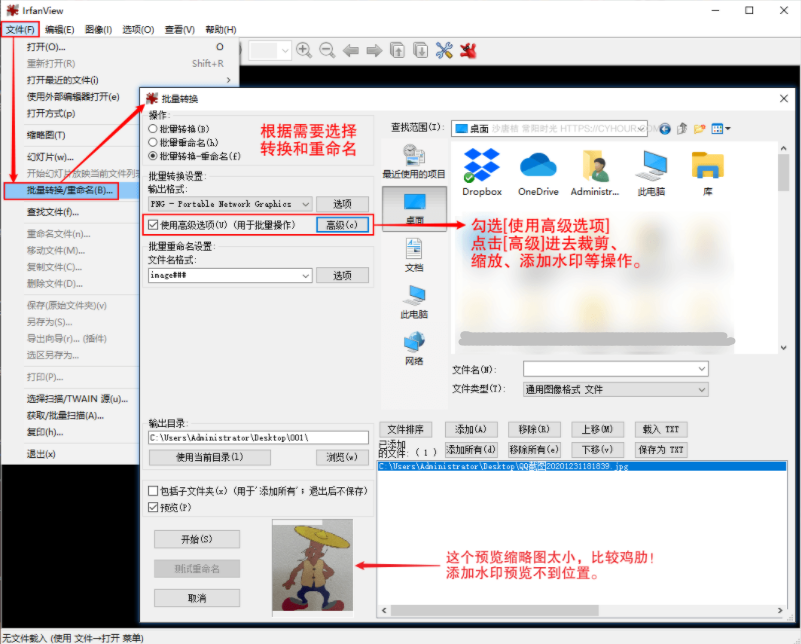Viewport: 801px width, 644px height.
Task: Open the Administrator user folder
Action: pos(595,172)
